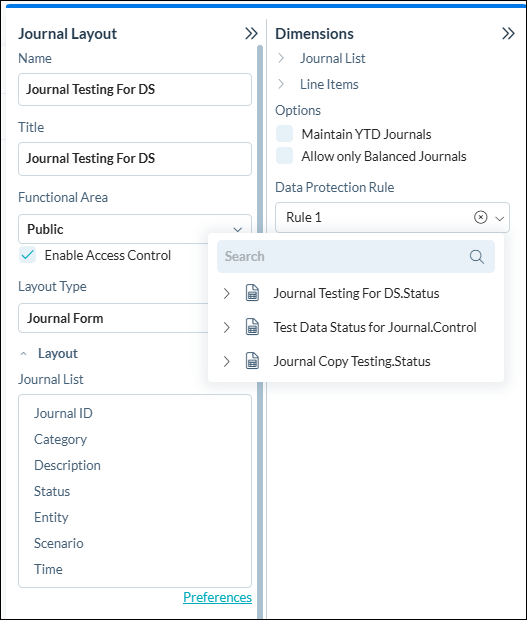
Task: Collapse the Journal Layout panel with double-chevron icon
Action: [x=251, y=34]
